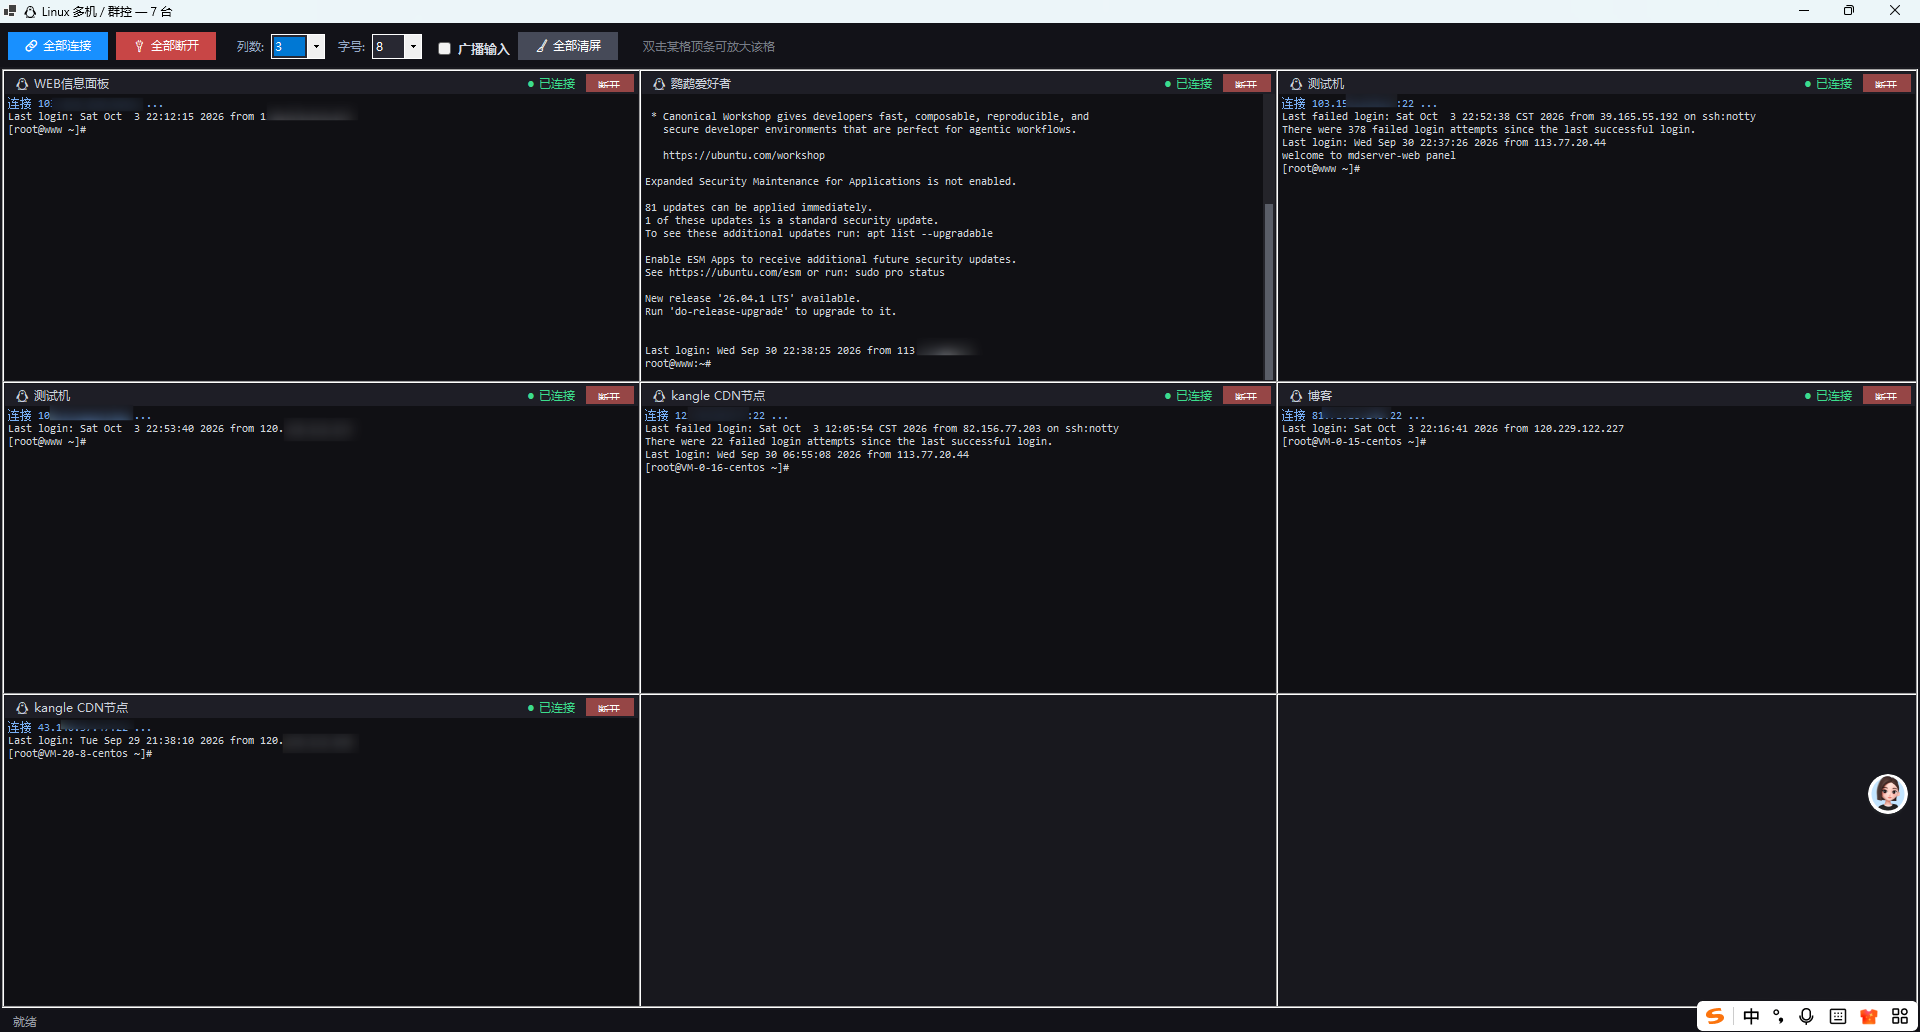Click the 已连接 status of 博客 panel
The image size is (1920, 1032).
pyautogui.click(x=1829, y=396)
